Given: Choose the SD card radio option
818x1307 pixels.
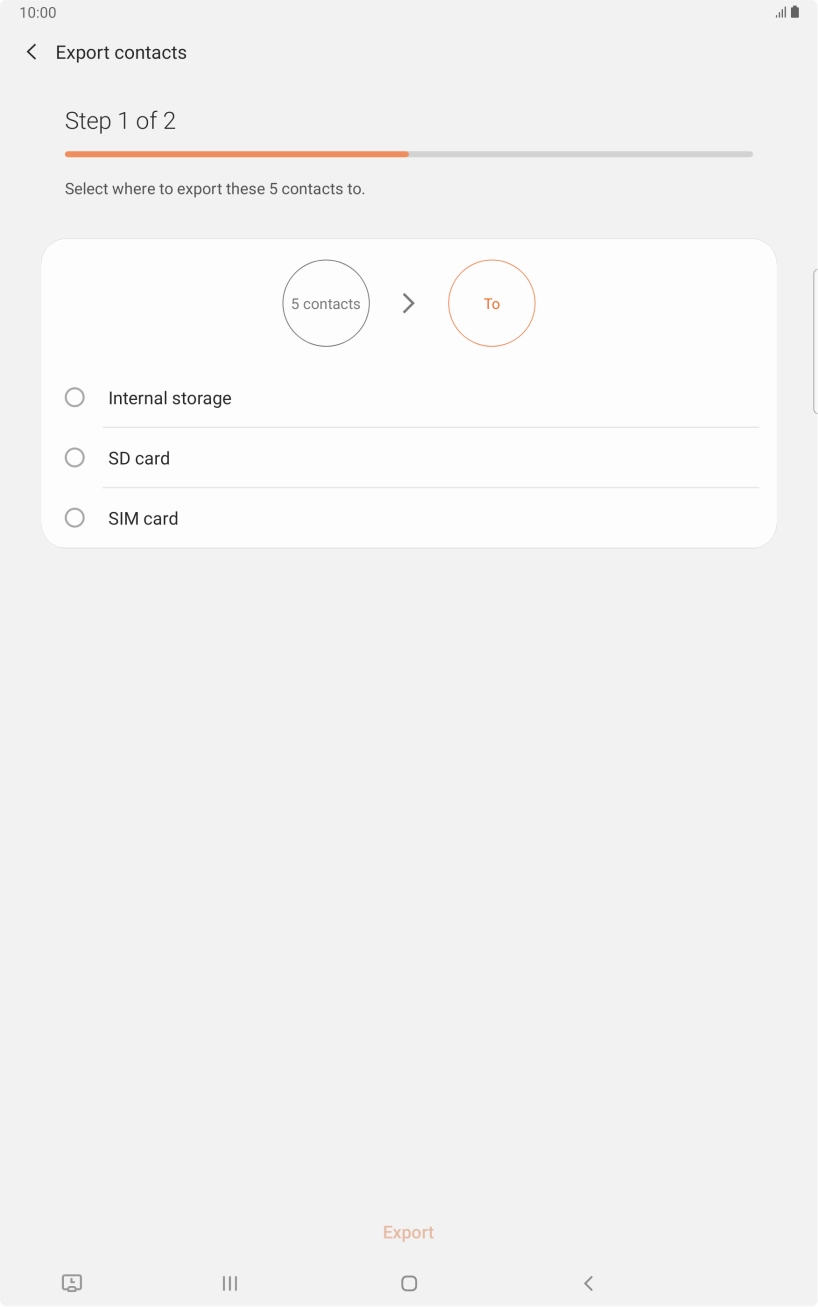Looking at the screenshot, I should point(75,458).
